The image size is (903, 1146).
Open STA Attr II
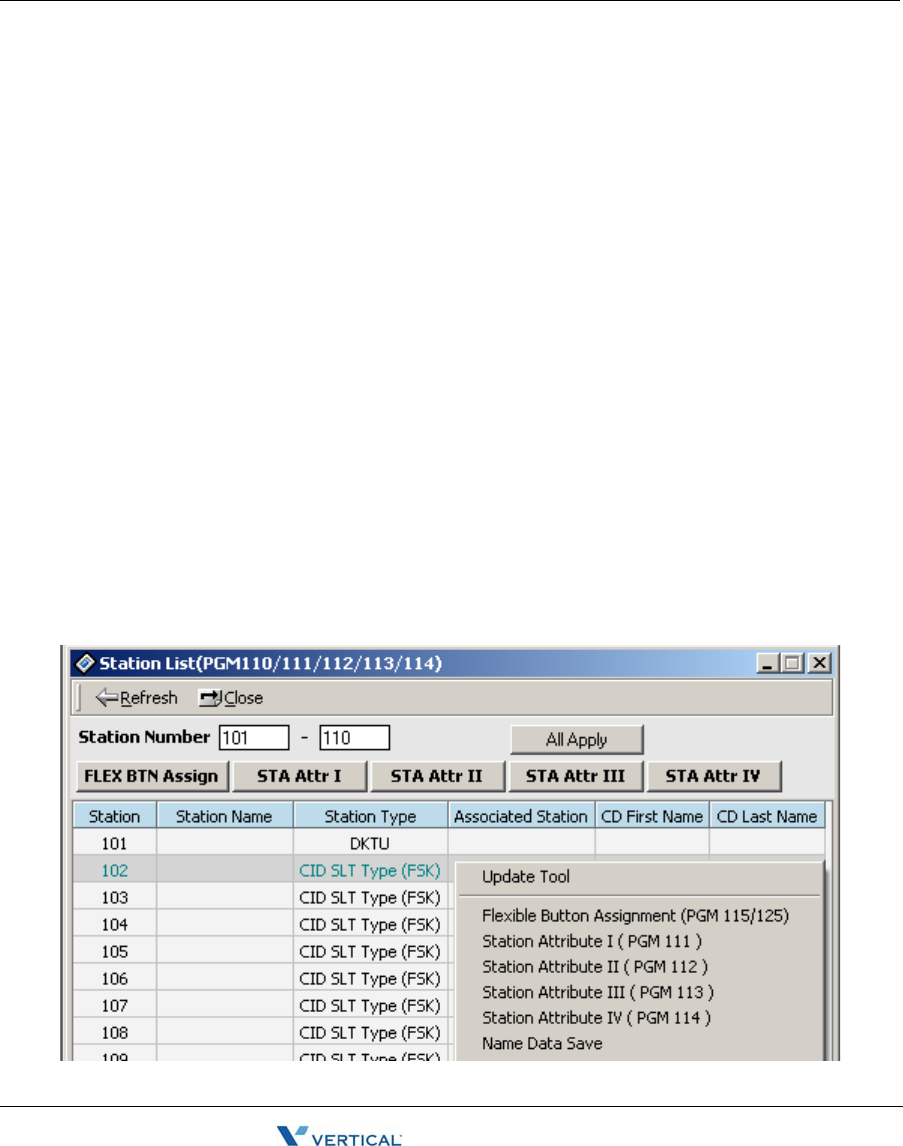(437, 776)
